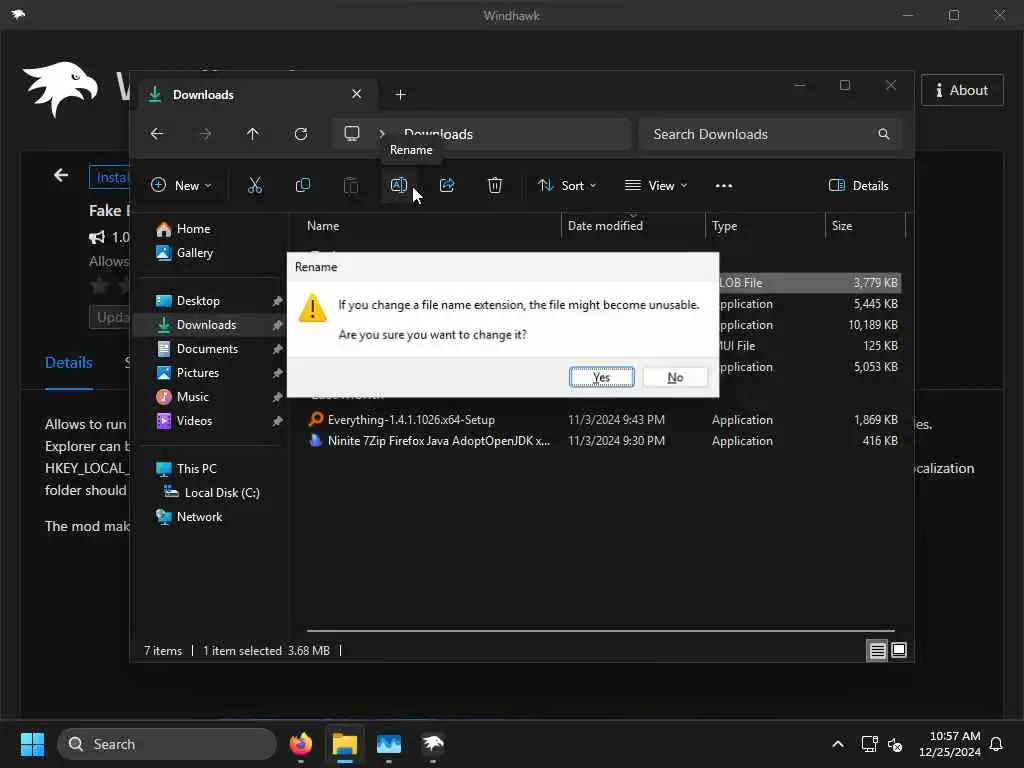Click the horizontal scrollbar in file list
Screen dimensions: 1024x768
point(600,631)
